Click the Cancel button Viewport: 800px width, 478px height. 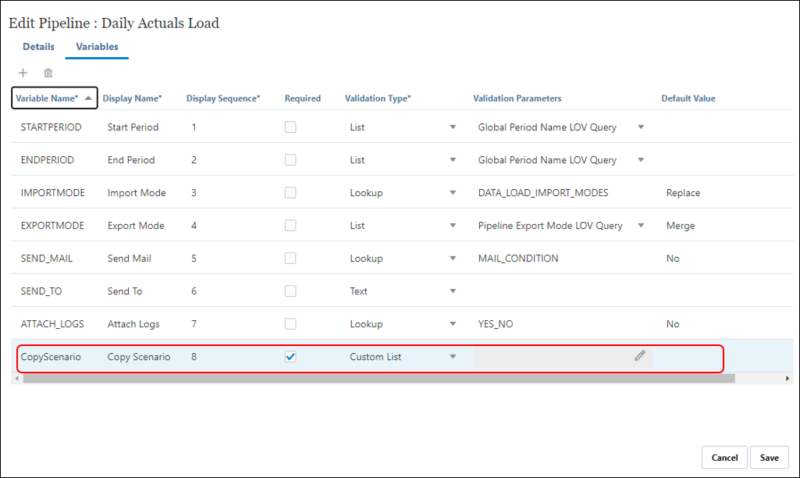pyautogui.click(x=724, y=457)
